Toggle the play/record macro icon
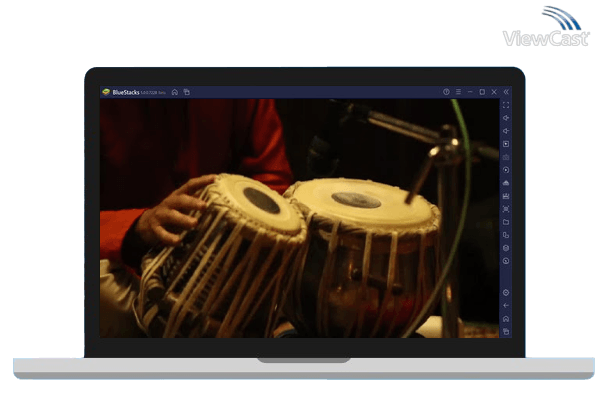The height and width of the screenshot is (414, 602). click(506, 144)
